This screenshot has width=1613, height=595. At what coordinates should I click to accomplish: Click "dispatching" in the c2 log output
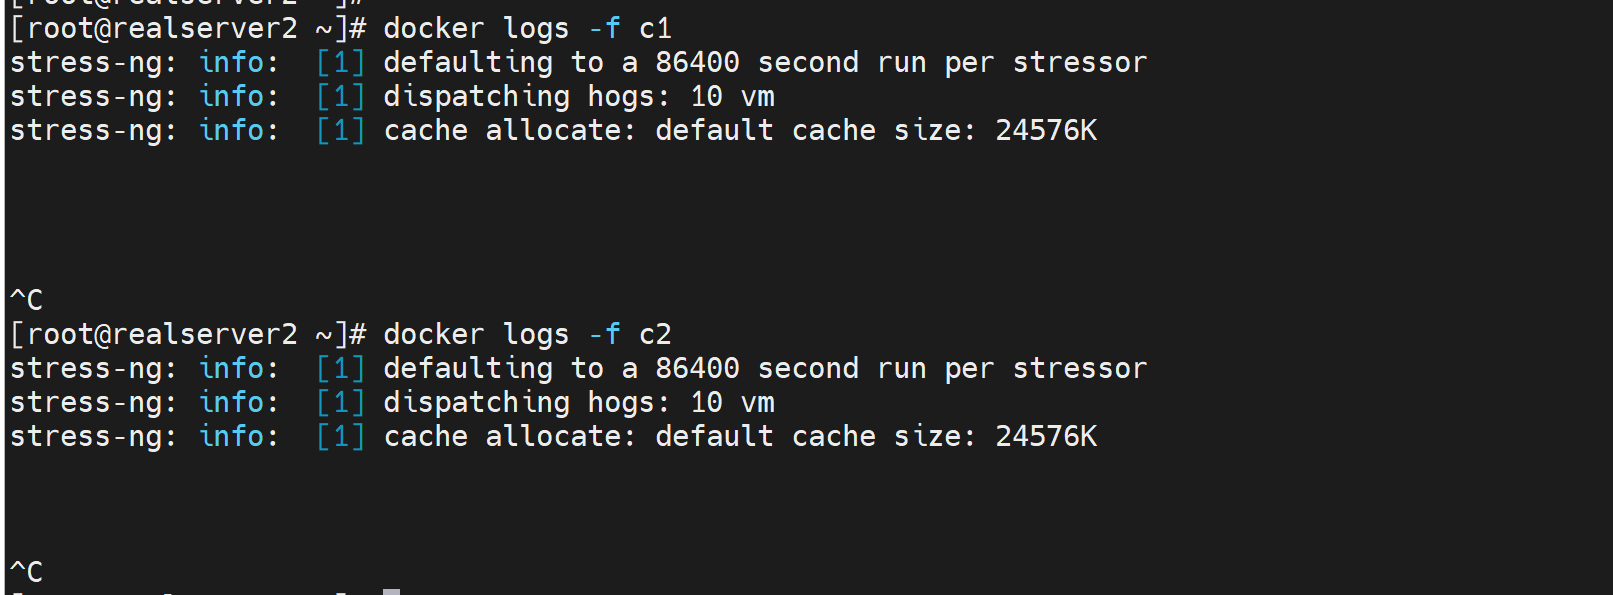(x=476, y=403)
